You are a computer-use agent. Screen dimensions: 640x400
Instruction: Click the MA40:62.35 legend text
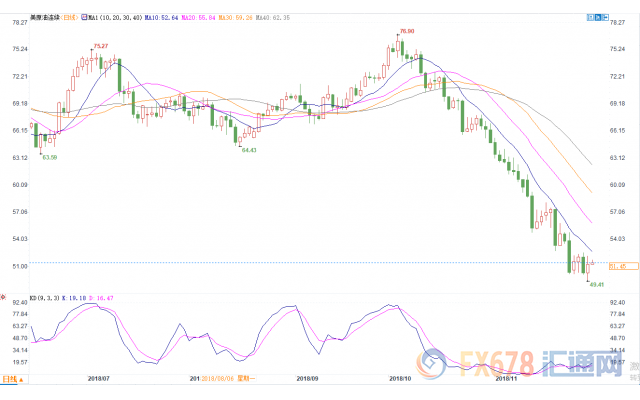[272, 18]
